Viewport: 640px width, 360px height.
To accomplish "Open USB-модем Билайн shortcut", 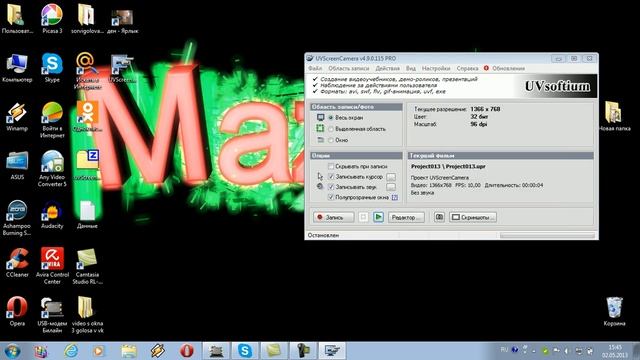I will click(x=52, y=315).
